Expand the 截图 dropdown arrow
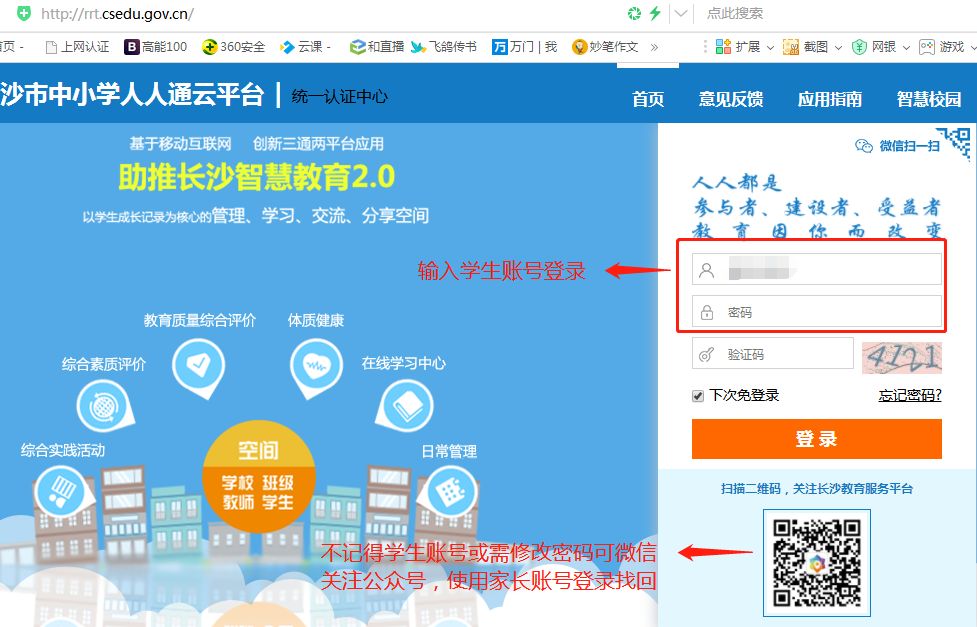 point(838,47)
